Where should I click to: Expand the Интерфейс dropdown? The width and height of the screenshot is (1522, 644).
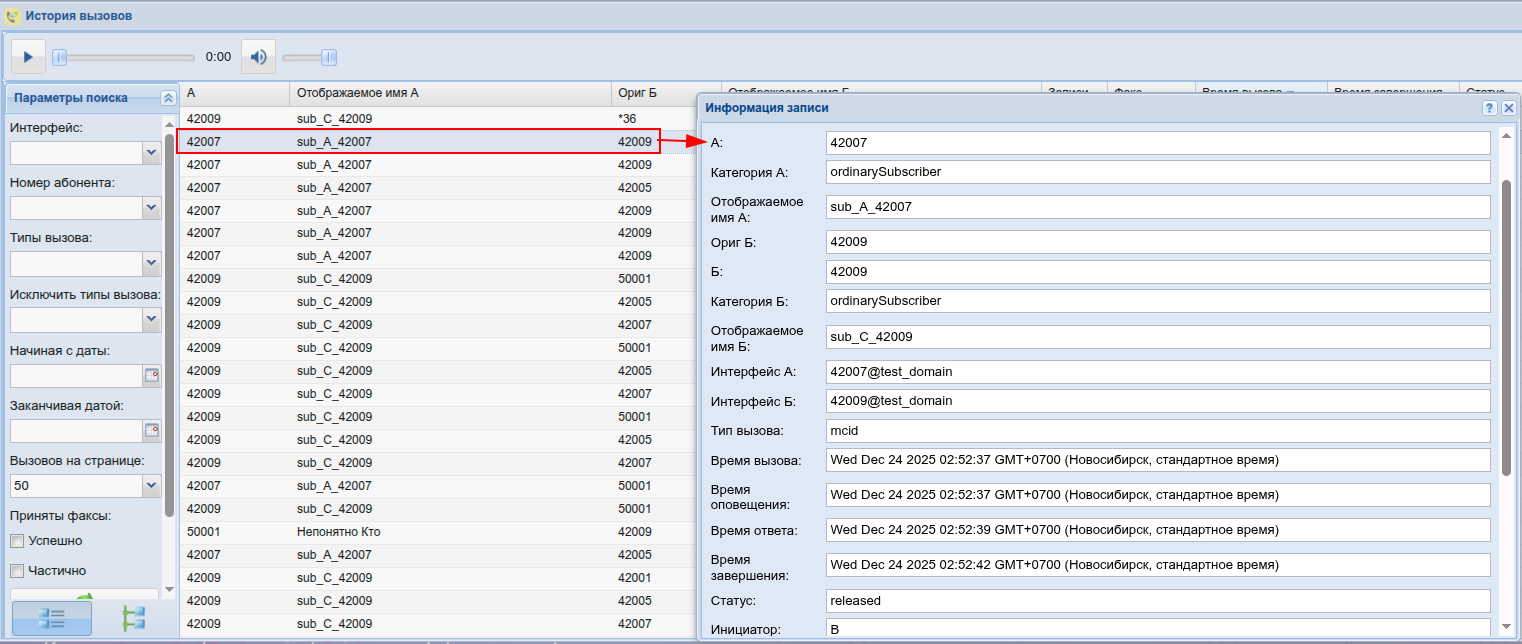click(x=151, y=153)
